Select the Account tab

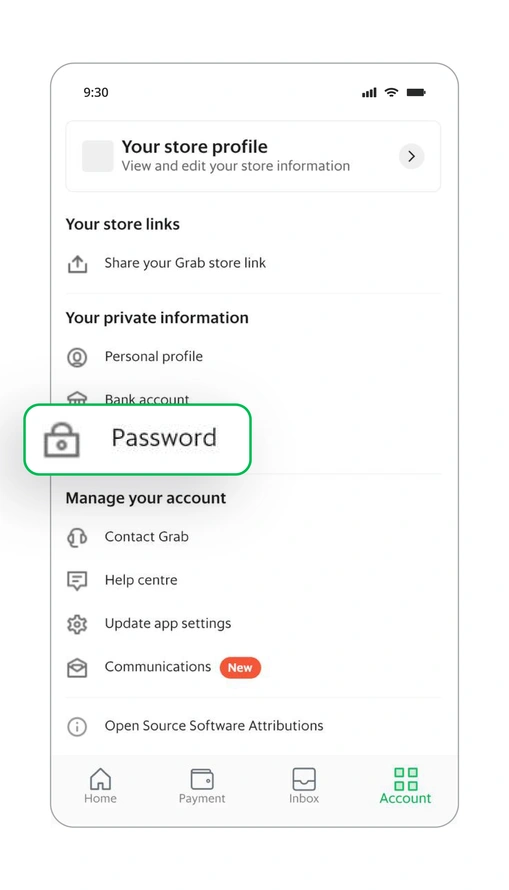[405, 786]
